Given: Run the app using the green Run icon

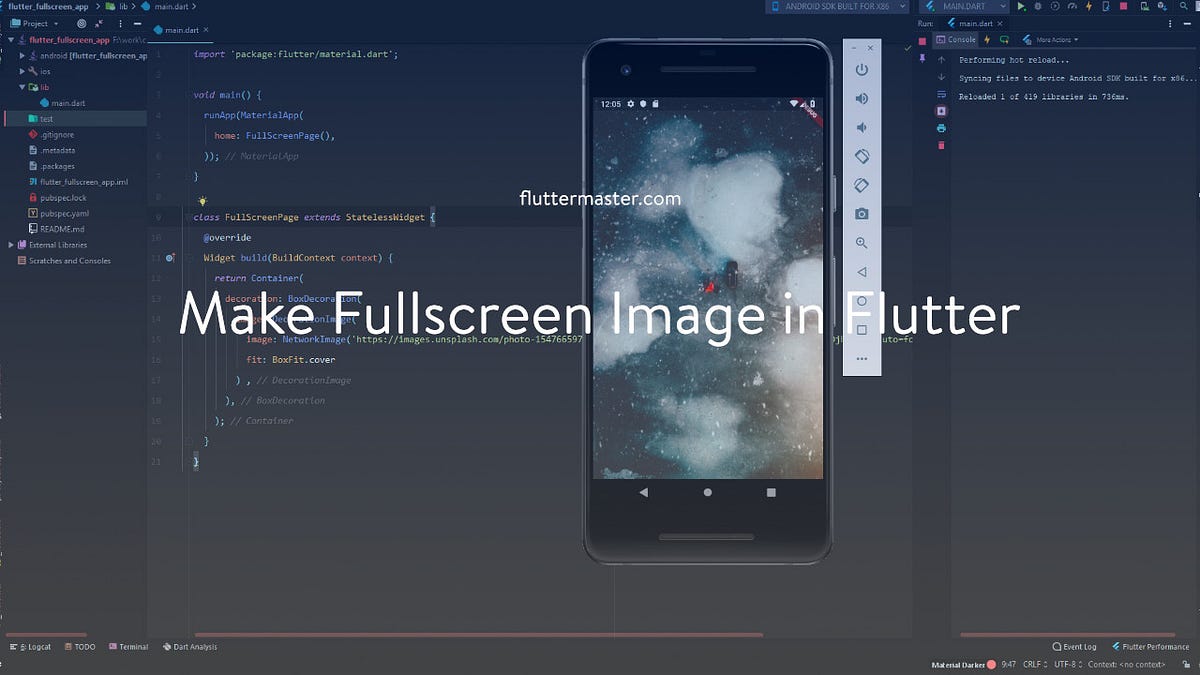Looking at the screenshot, I should [1021, 6].
